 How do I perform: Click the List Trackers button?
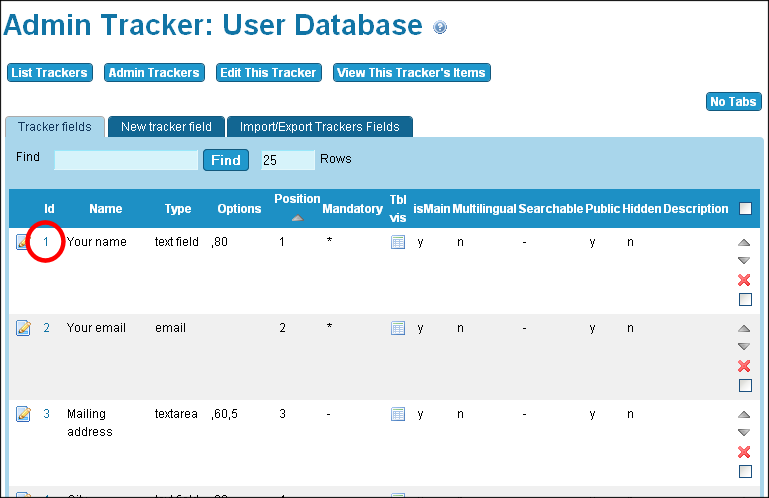49,73
